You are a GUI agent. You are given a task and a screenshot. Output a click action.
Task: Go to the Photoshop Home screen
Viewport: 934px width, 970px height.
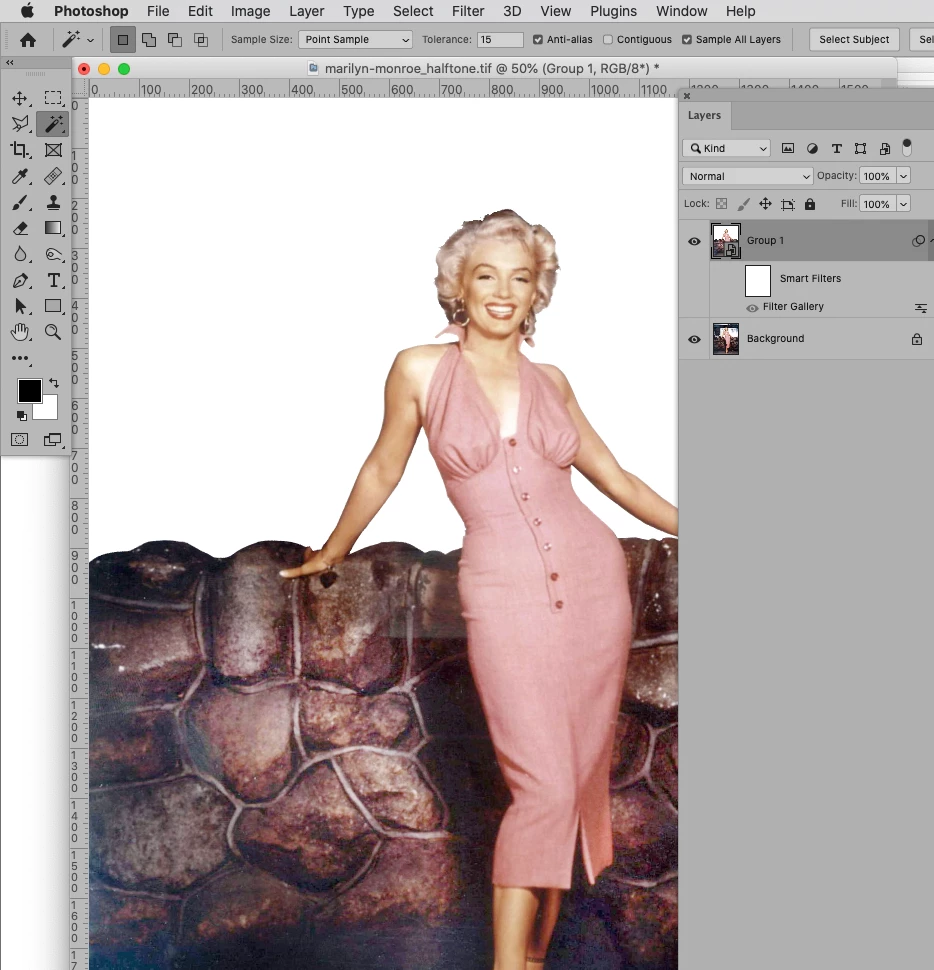click(x=28, y=40)
